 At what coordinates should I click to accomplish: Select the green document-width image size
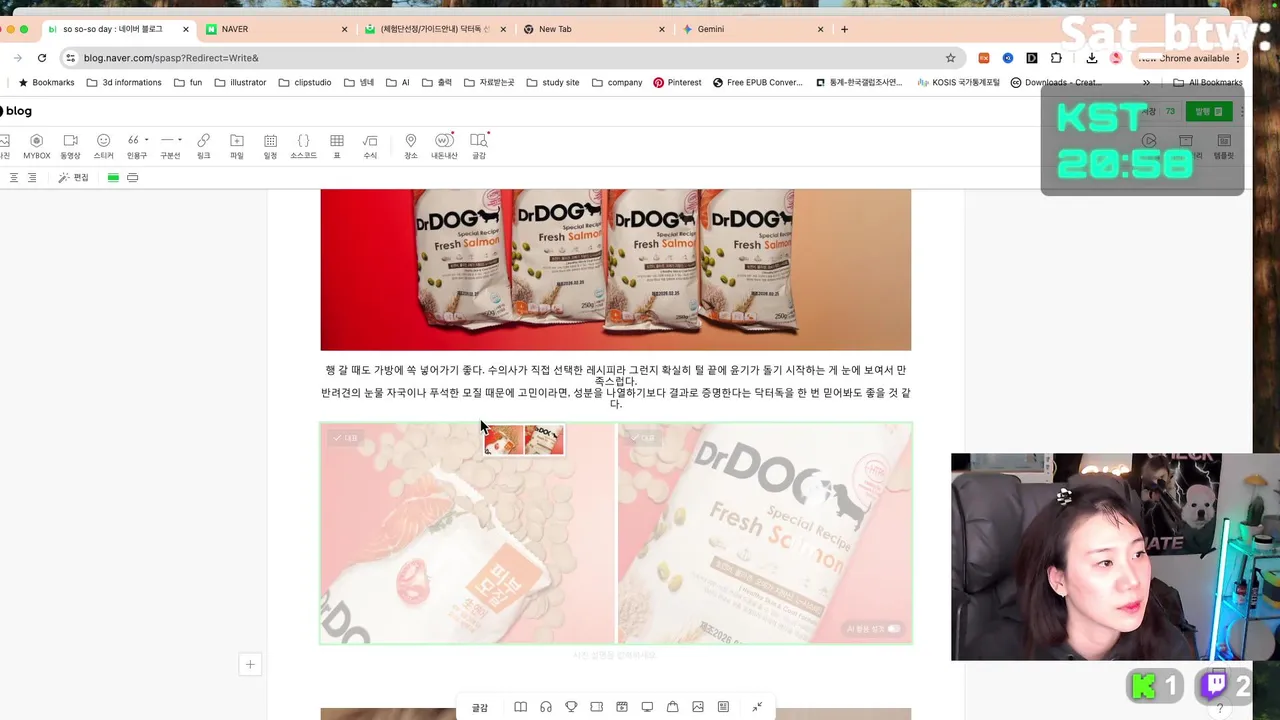(113, 177)
